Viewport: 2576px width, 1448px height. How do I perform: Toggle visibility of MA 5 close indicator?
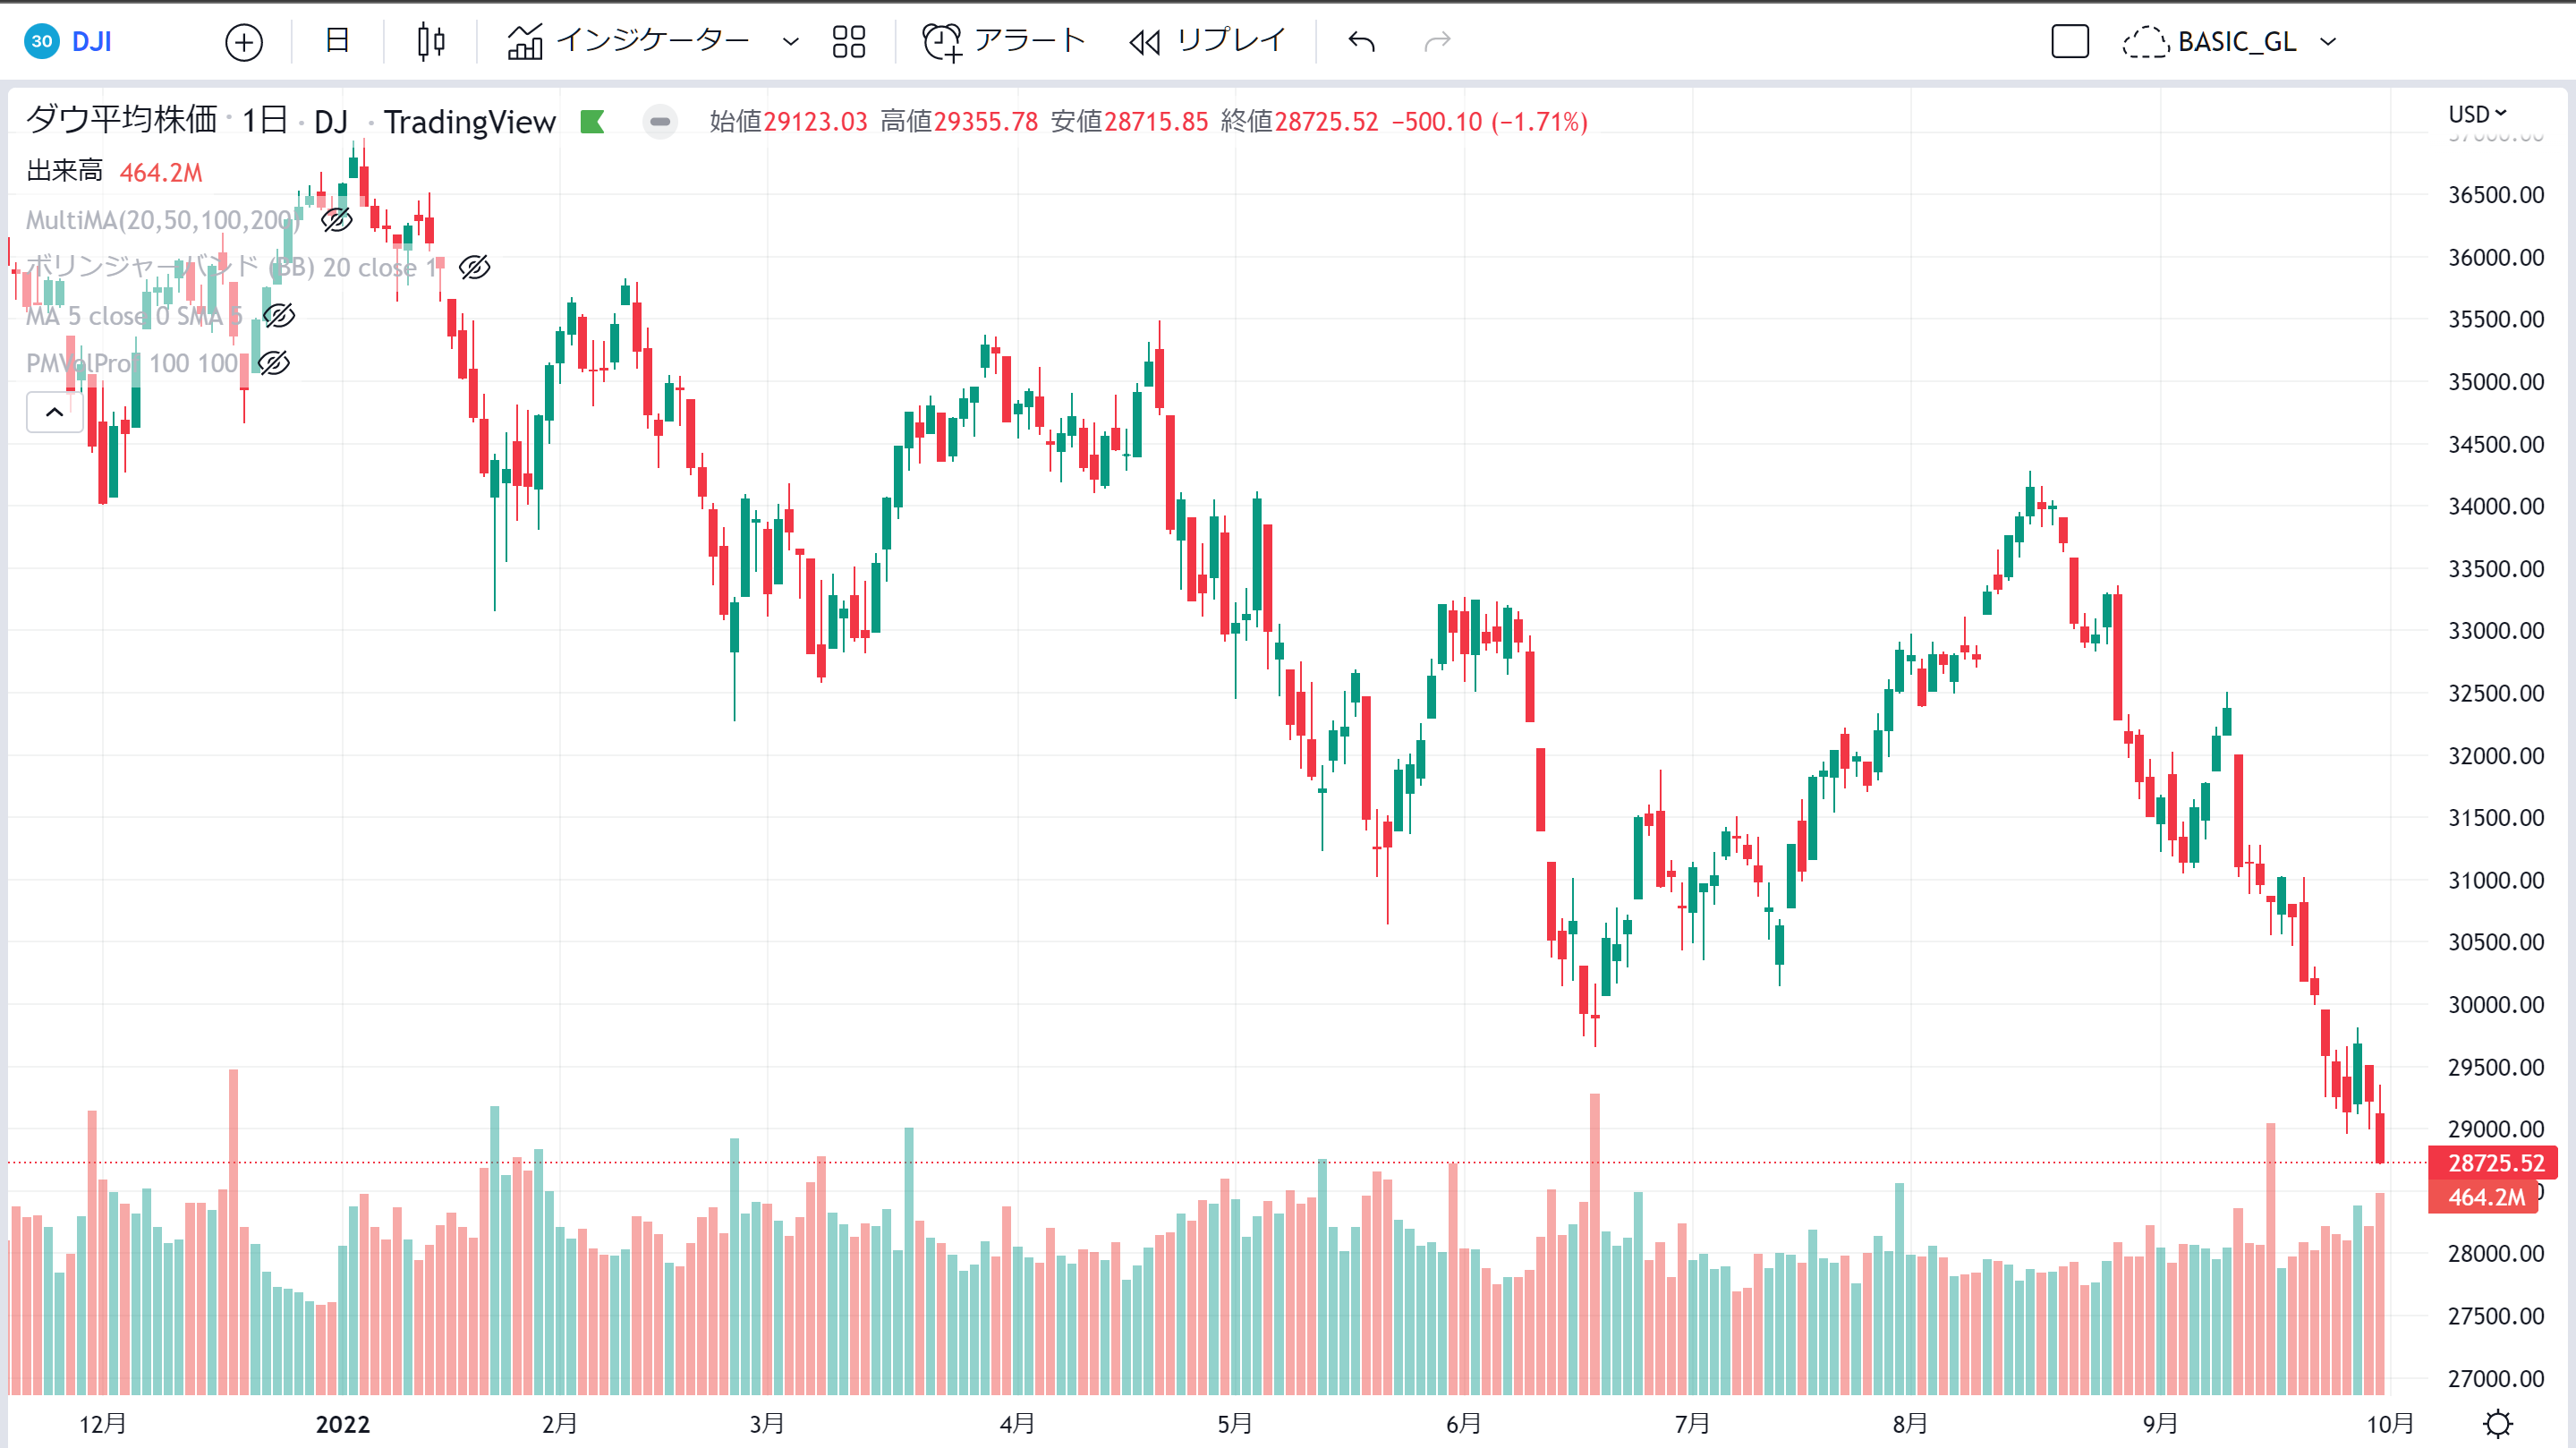278,315
